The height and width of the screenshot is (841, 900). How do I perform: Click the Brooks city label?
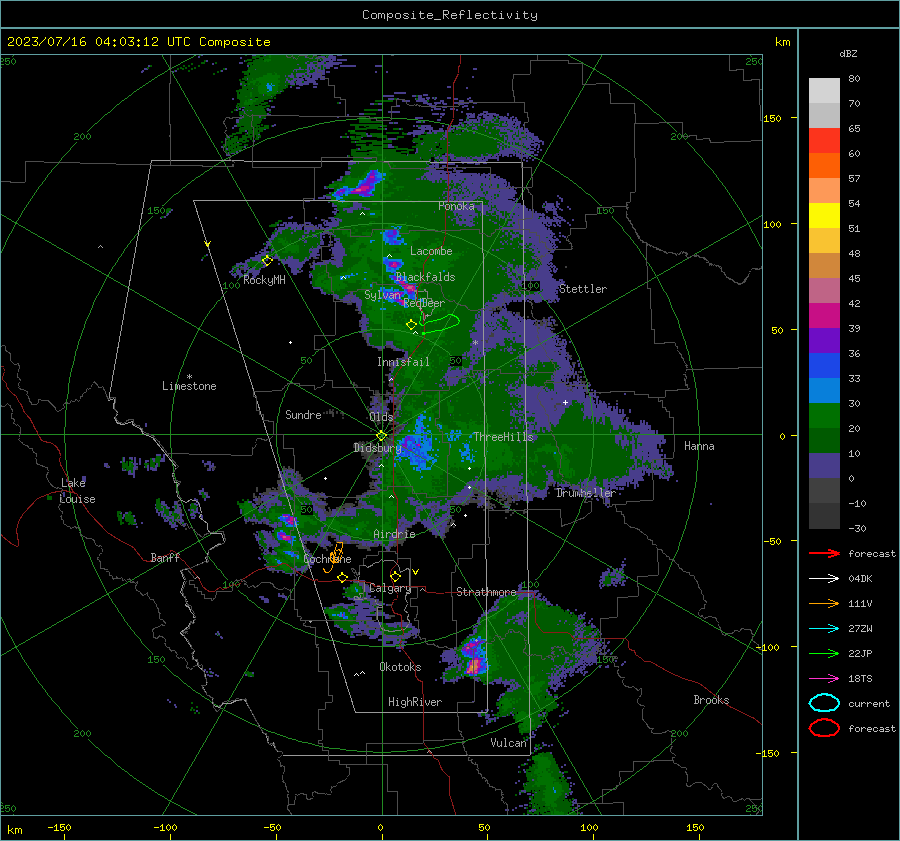[711, 700]
